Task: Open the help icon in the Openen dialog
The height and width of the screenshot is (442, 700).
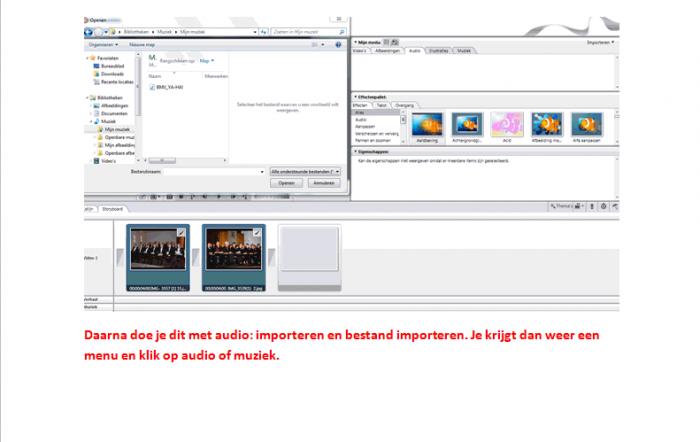Action: tap(338, 45)
